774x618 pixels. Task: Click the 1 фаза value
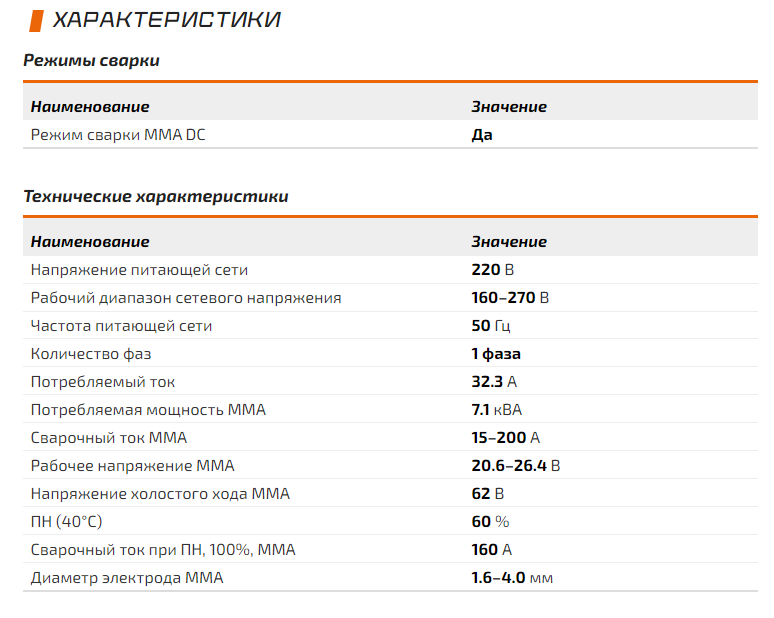[x=496, y=354]
